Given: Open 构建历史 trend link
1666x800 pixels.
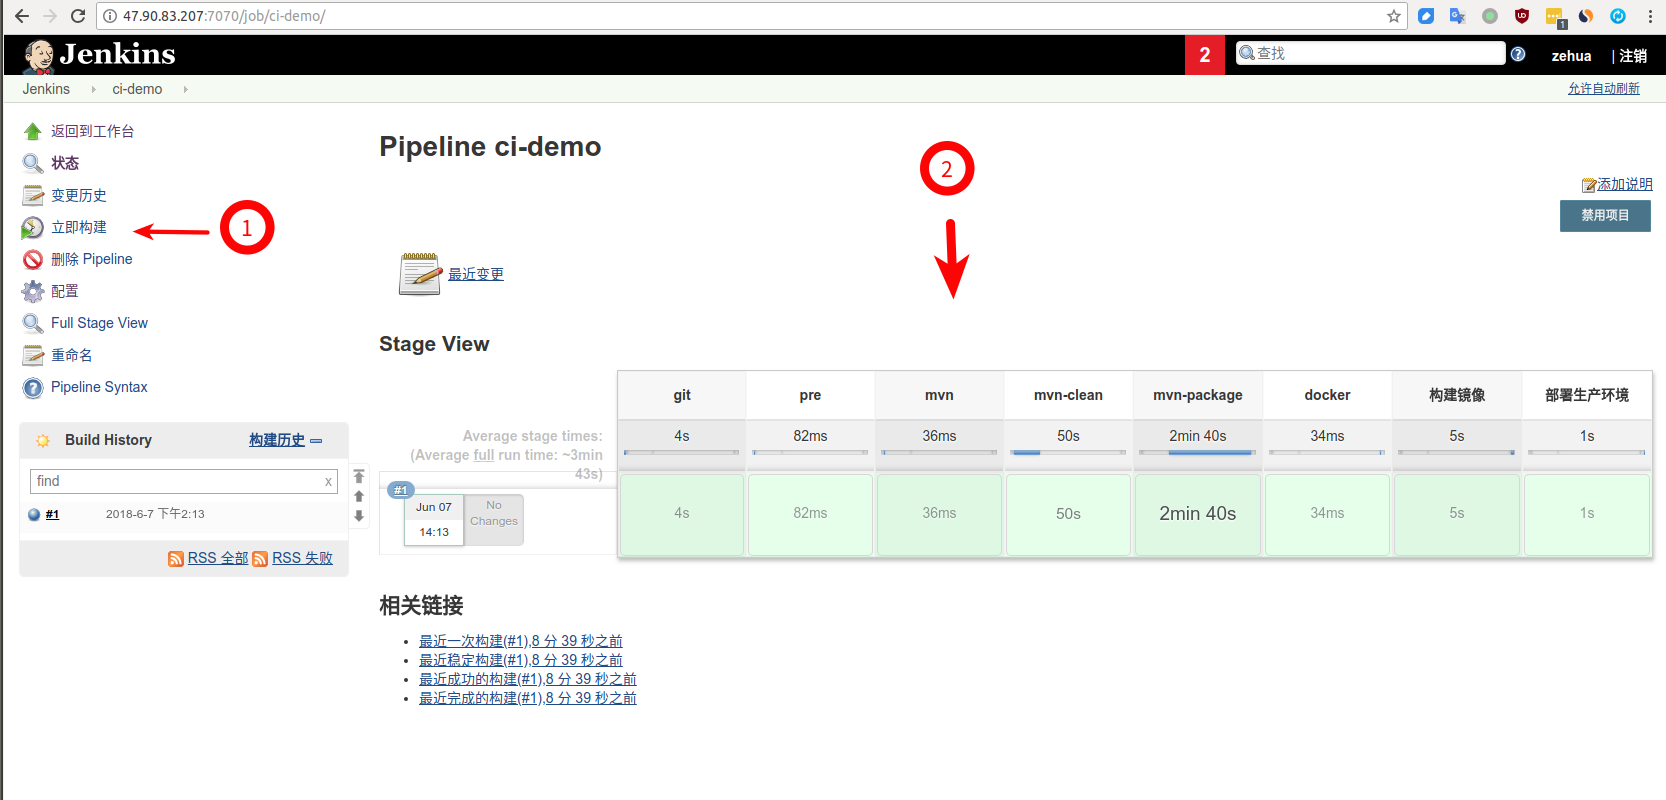Looking at the screenshot, I should click(277, 440).
